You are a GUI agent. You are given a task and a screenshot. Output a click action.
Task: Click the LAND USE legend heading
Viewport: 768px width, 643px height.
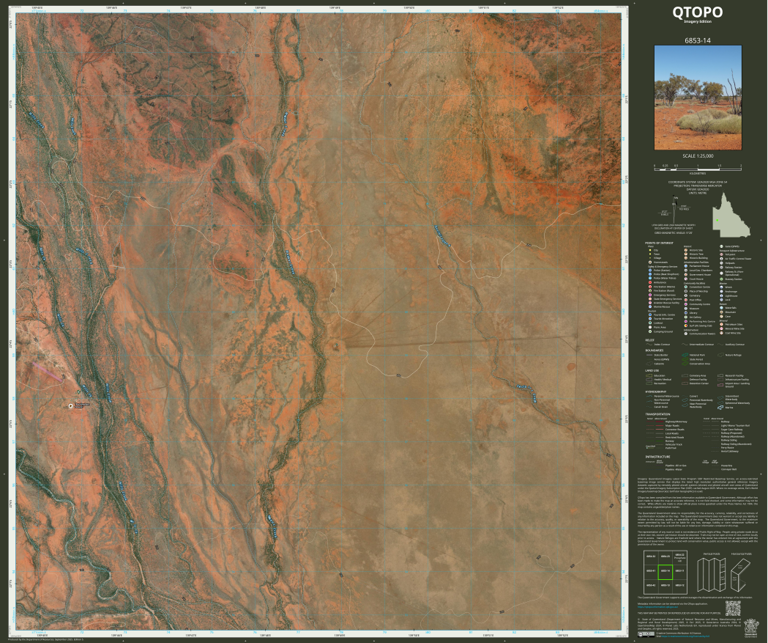click(652, 371)
